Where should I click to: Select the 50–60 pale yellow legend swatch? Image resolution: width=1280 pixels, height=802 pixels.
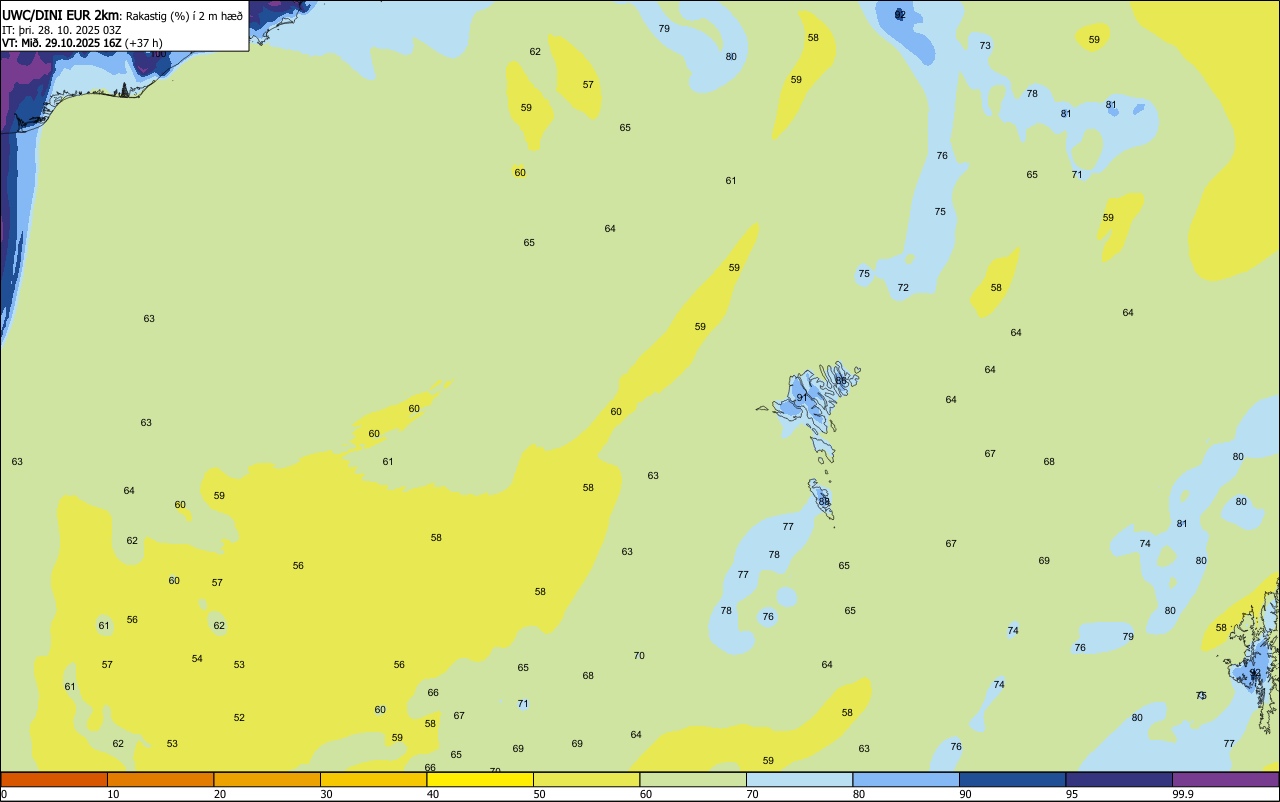(586, 779)
